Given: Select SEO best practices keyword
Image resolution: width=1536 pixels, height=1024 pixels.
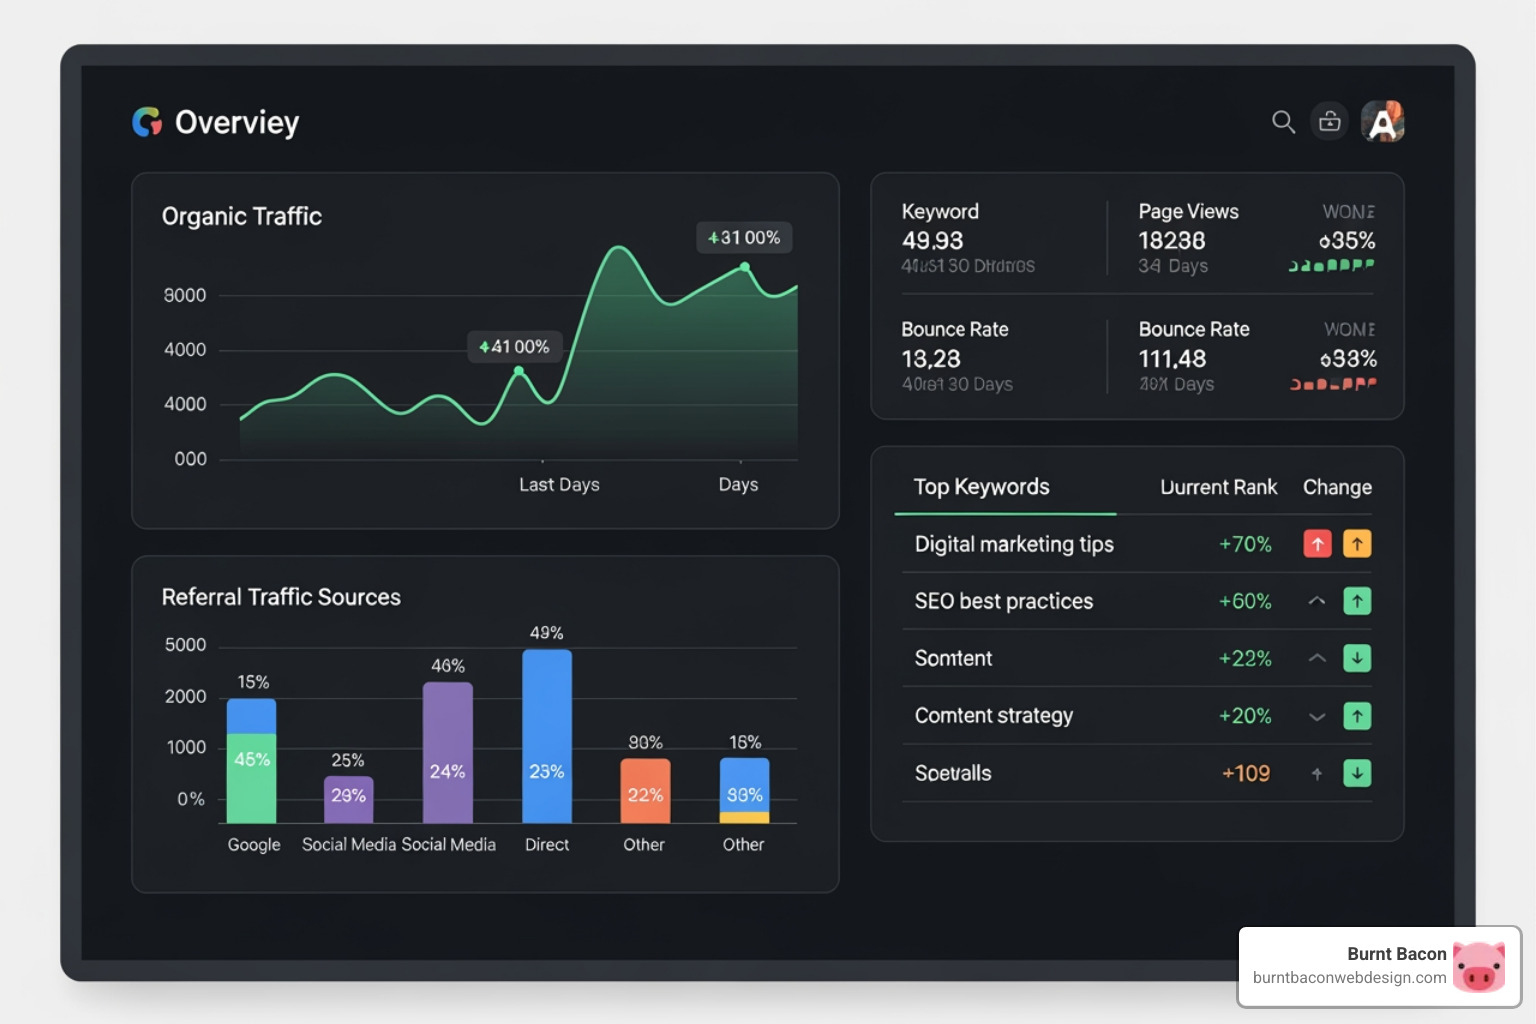Looking at the screenshot, I should click(1004, 601).
